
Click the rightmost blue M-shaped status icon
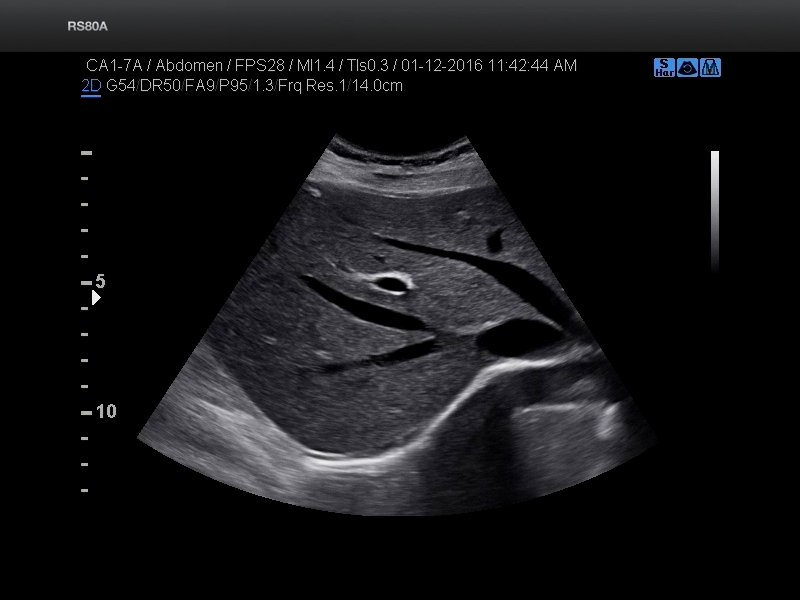coord(711,68)
